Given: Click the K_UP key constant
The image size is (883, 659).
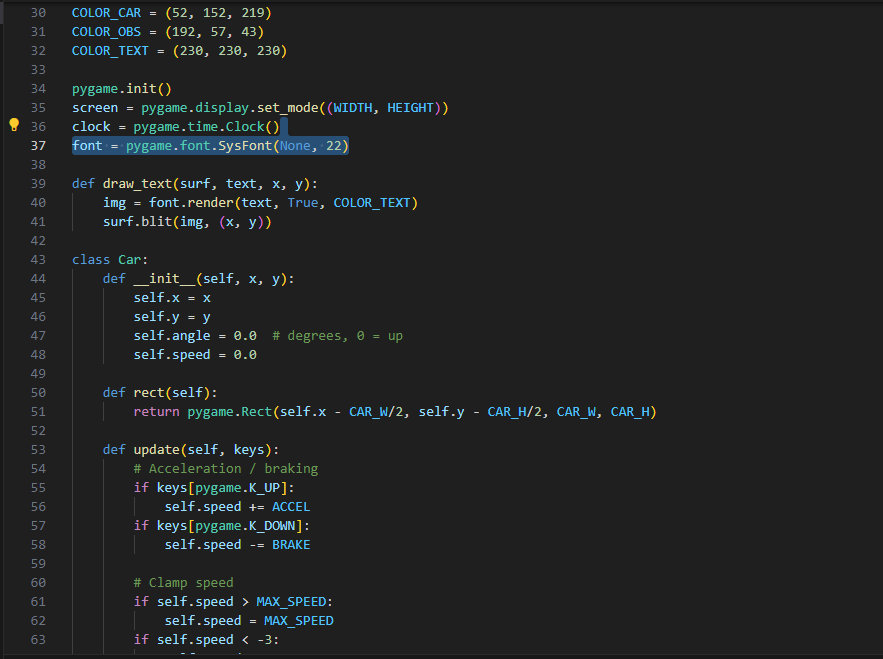Looking at the screenshot, I should click(x=267, y=487).
